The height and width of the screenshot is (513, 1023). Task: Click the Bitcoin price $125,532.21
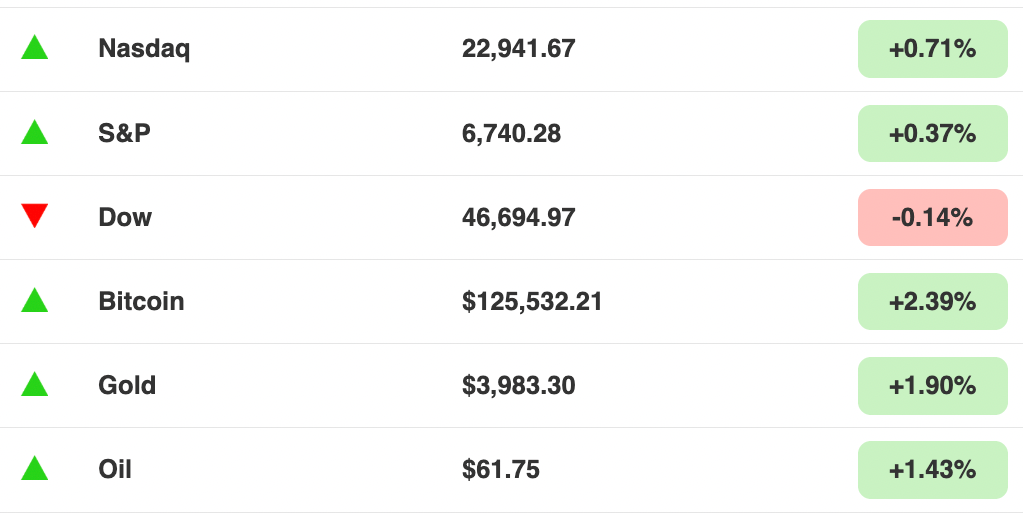pos(532,301)
